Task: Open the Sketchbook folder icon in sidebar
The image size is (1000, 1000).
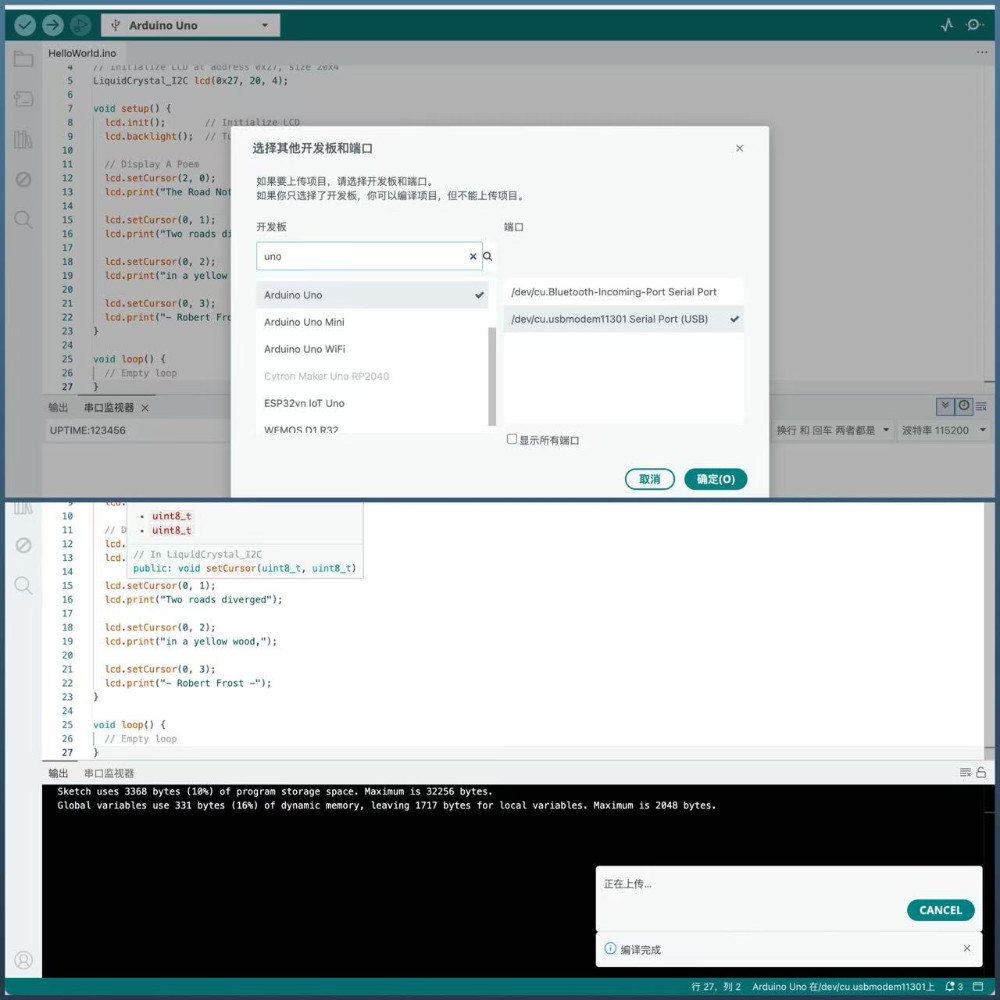Action: 24,59
